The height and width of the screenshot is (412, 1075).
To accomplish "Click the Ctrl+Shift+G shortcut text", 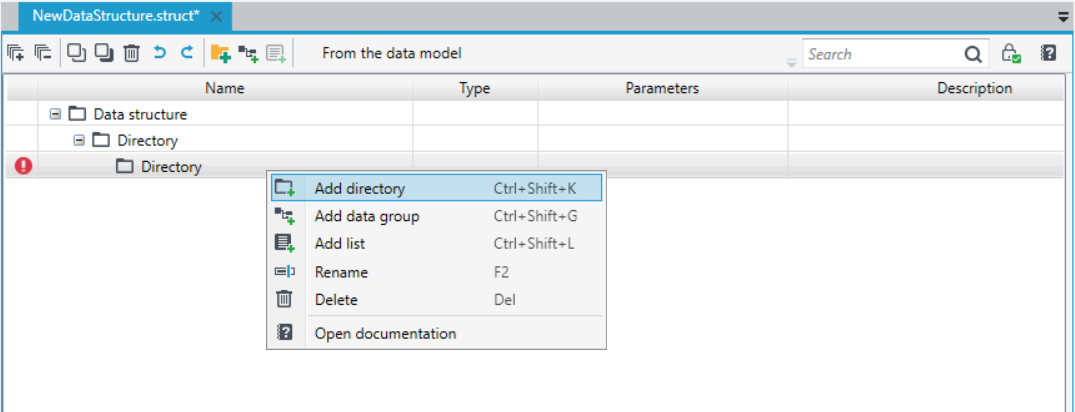I will 535,216.
